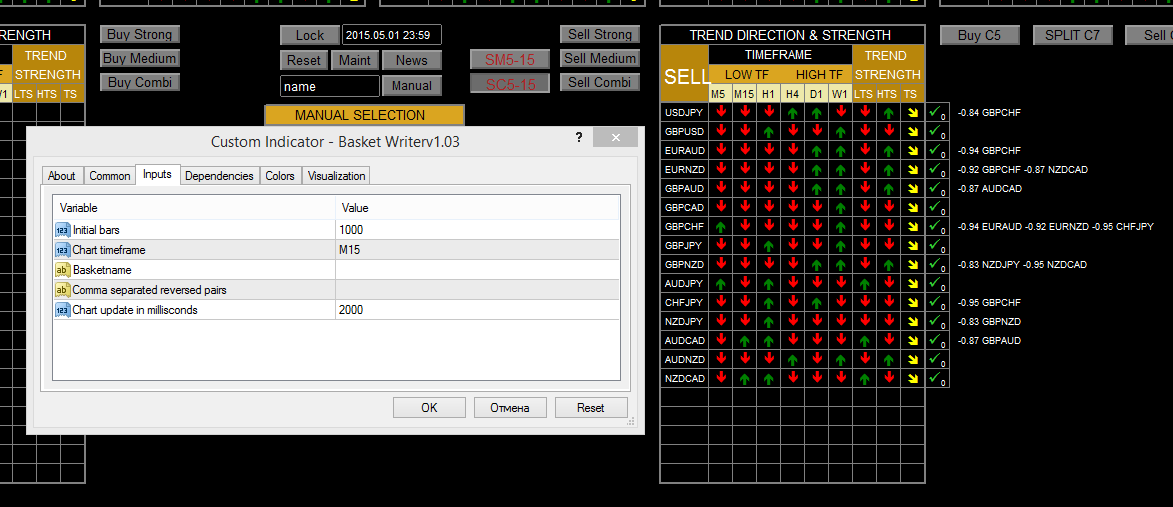Click the integer icon beside Initial bars

pyautogui.click(x=63, y=230)
